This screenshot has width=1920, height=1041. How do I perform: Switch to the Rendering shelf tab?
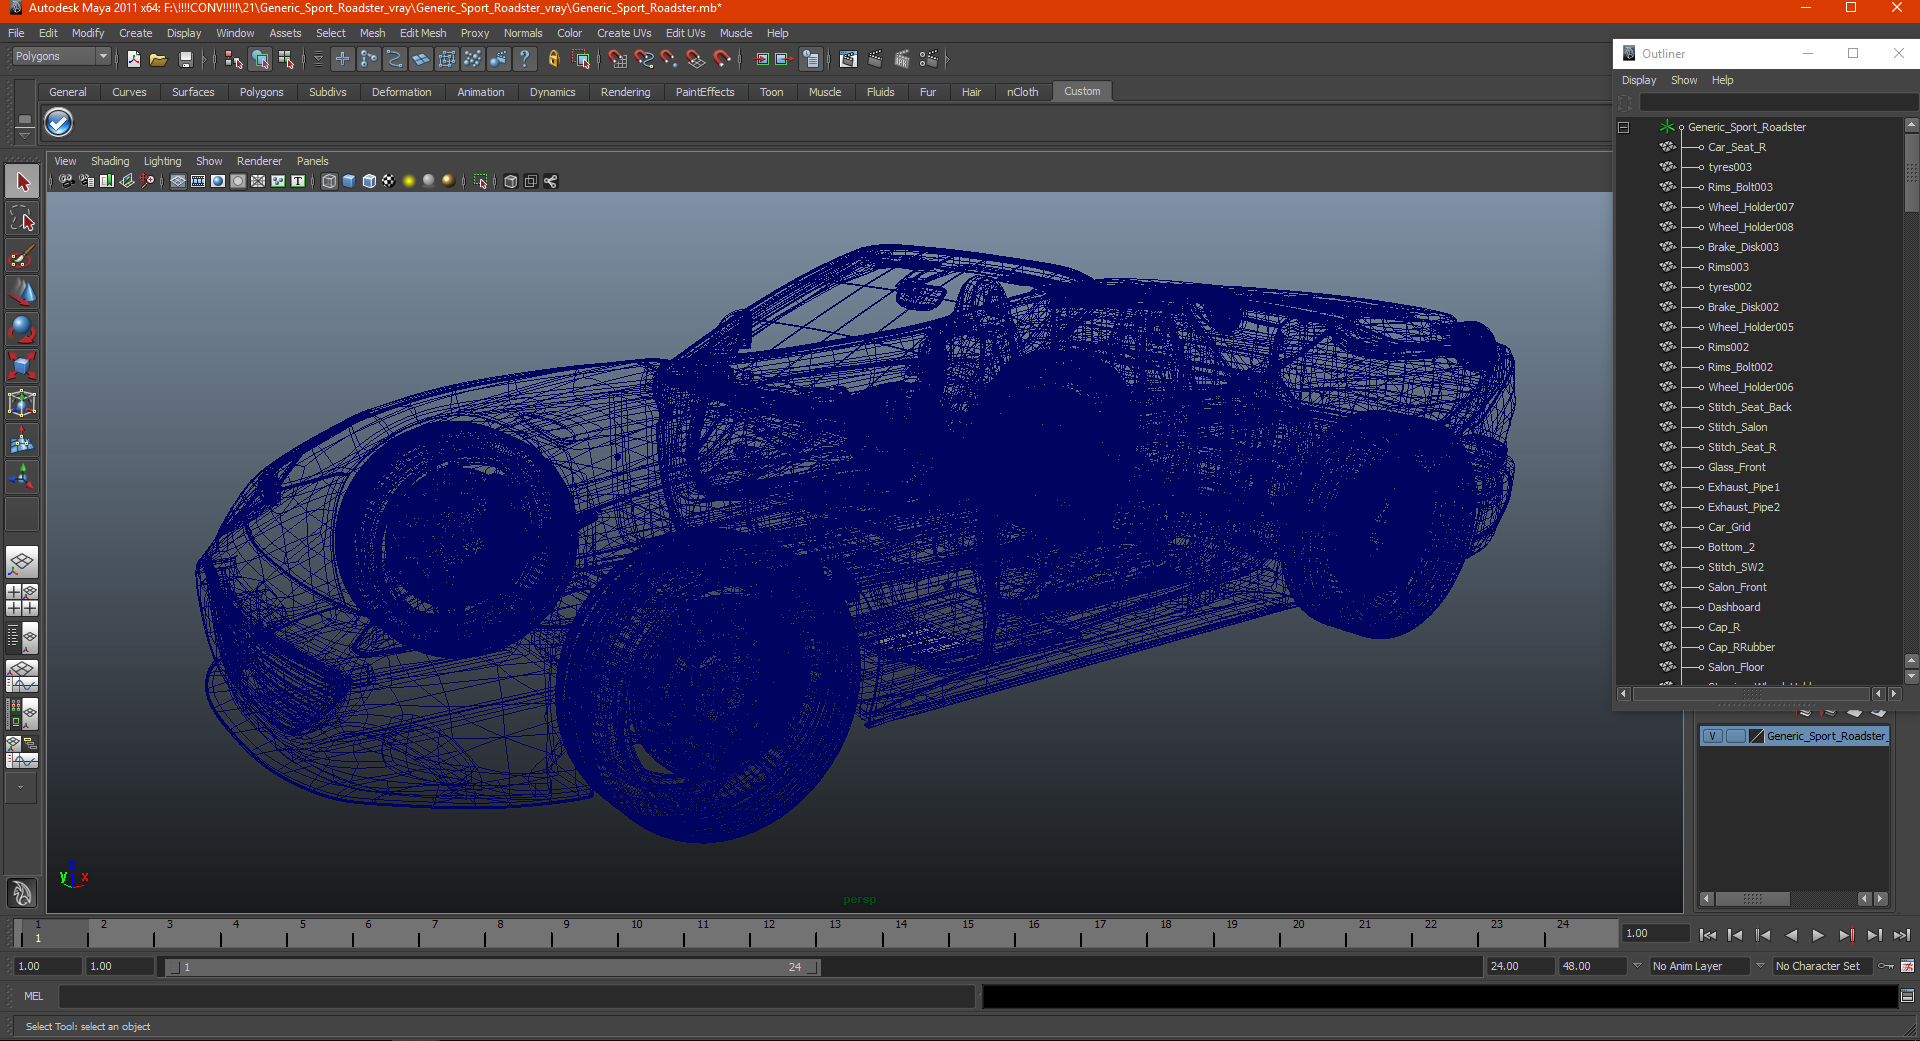tap(625, 92)
